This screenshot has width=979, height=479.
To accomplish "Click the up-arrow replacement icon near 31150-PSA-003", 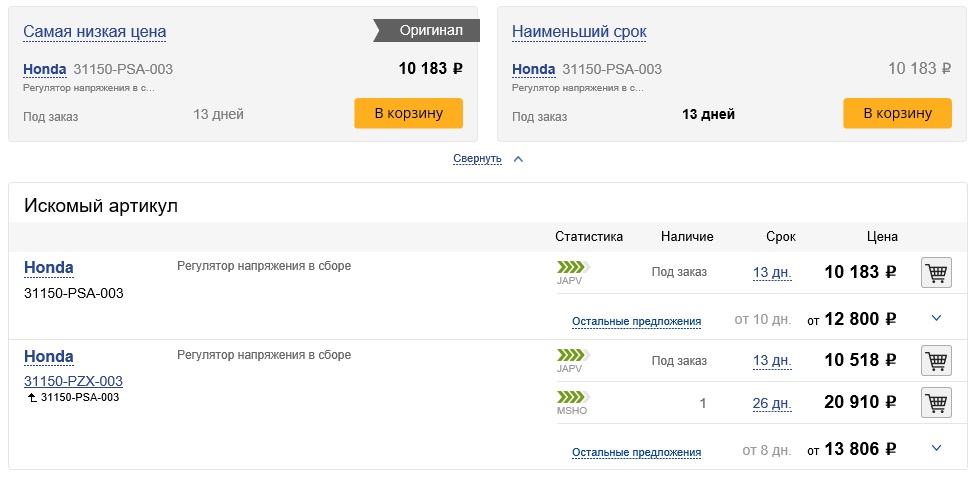I will point(31,398).
